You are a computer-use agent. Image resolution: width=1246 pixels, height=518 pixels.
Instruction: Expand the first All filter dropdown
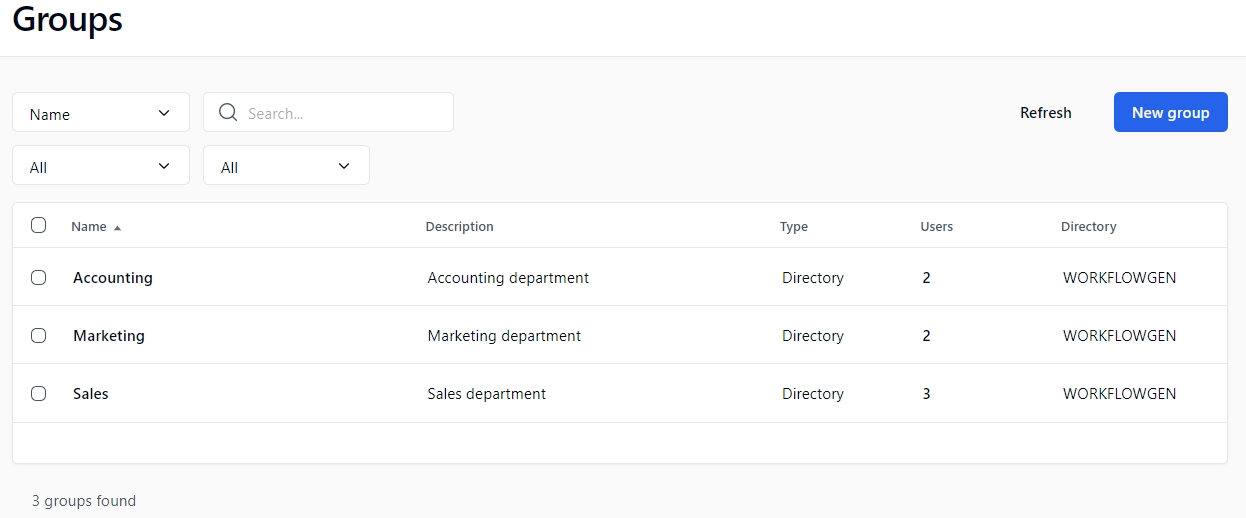point(100,166)
